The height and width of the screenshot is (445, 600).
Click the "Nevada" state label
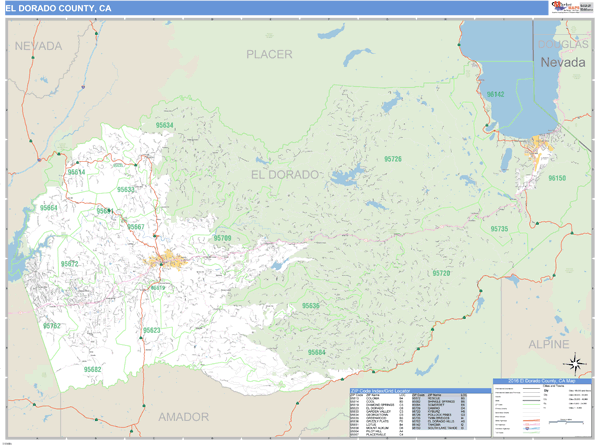coord(563,62)
